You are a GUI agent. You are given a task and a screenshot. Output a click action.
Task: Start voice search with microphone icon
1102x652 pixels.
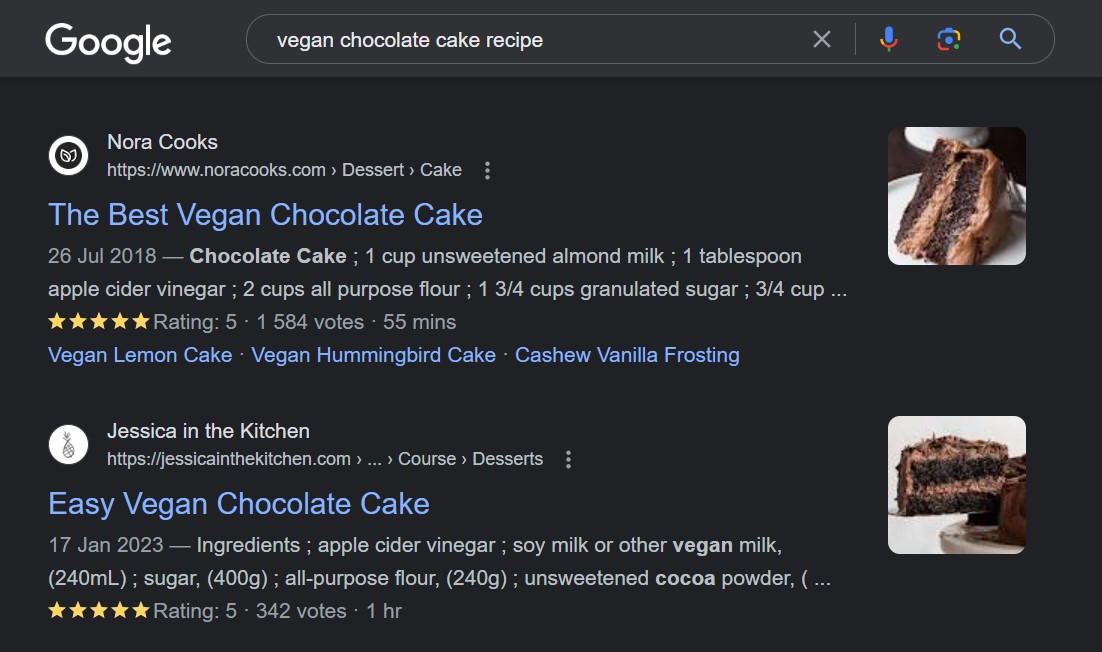click(888, 39)
